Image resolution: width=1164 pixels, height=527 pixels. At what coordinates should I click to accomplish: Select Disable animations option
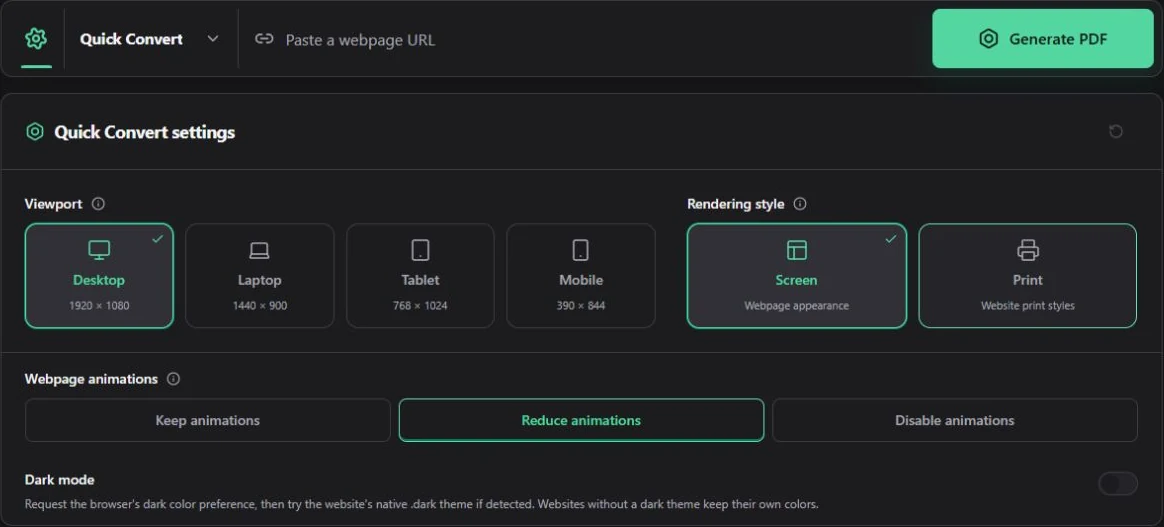point(955,420)
